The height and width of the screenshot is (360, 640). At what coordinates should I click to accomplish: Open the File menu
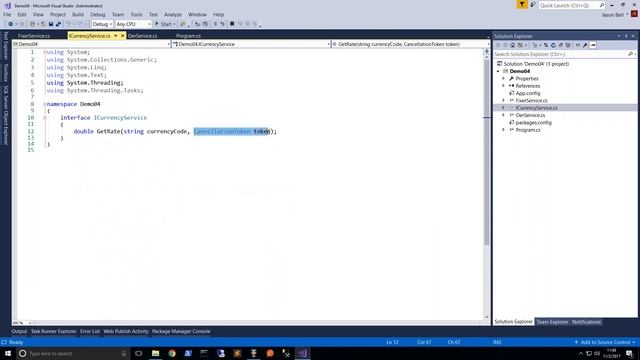(7, 14)
